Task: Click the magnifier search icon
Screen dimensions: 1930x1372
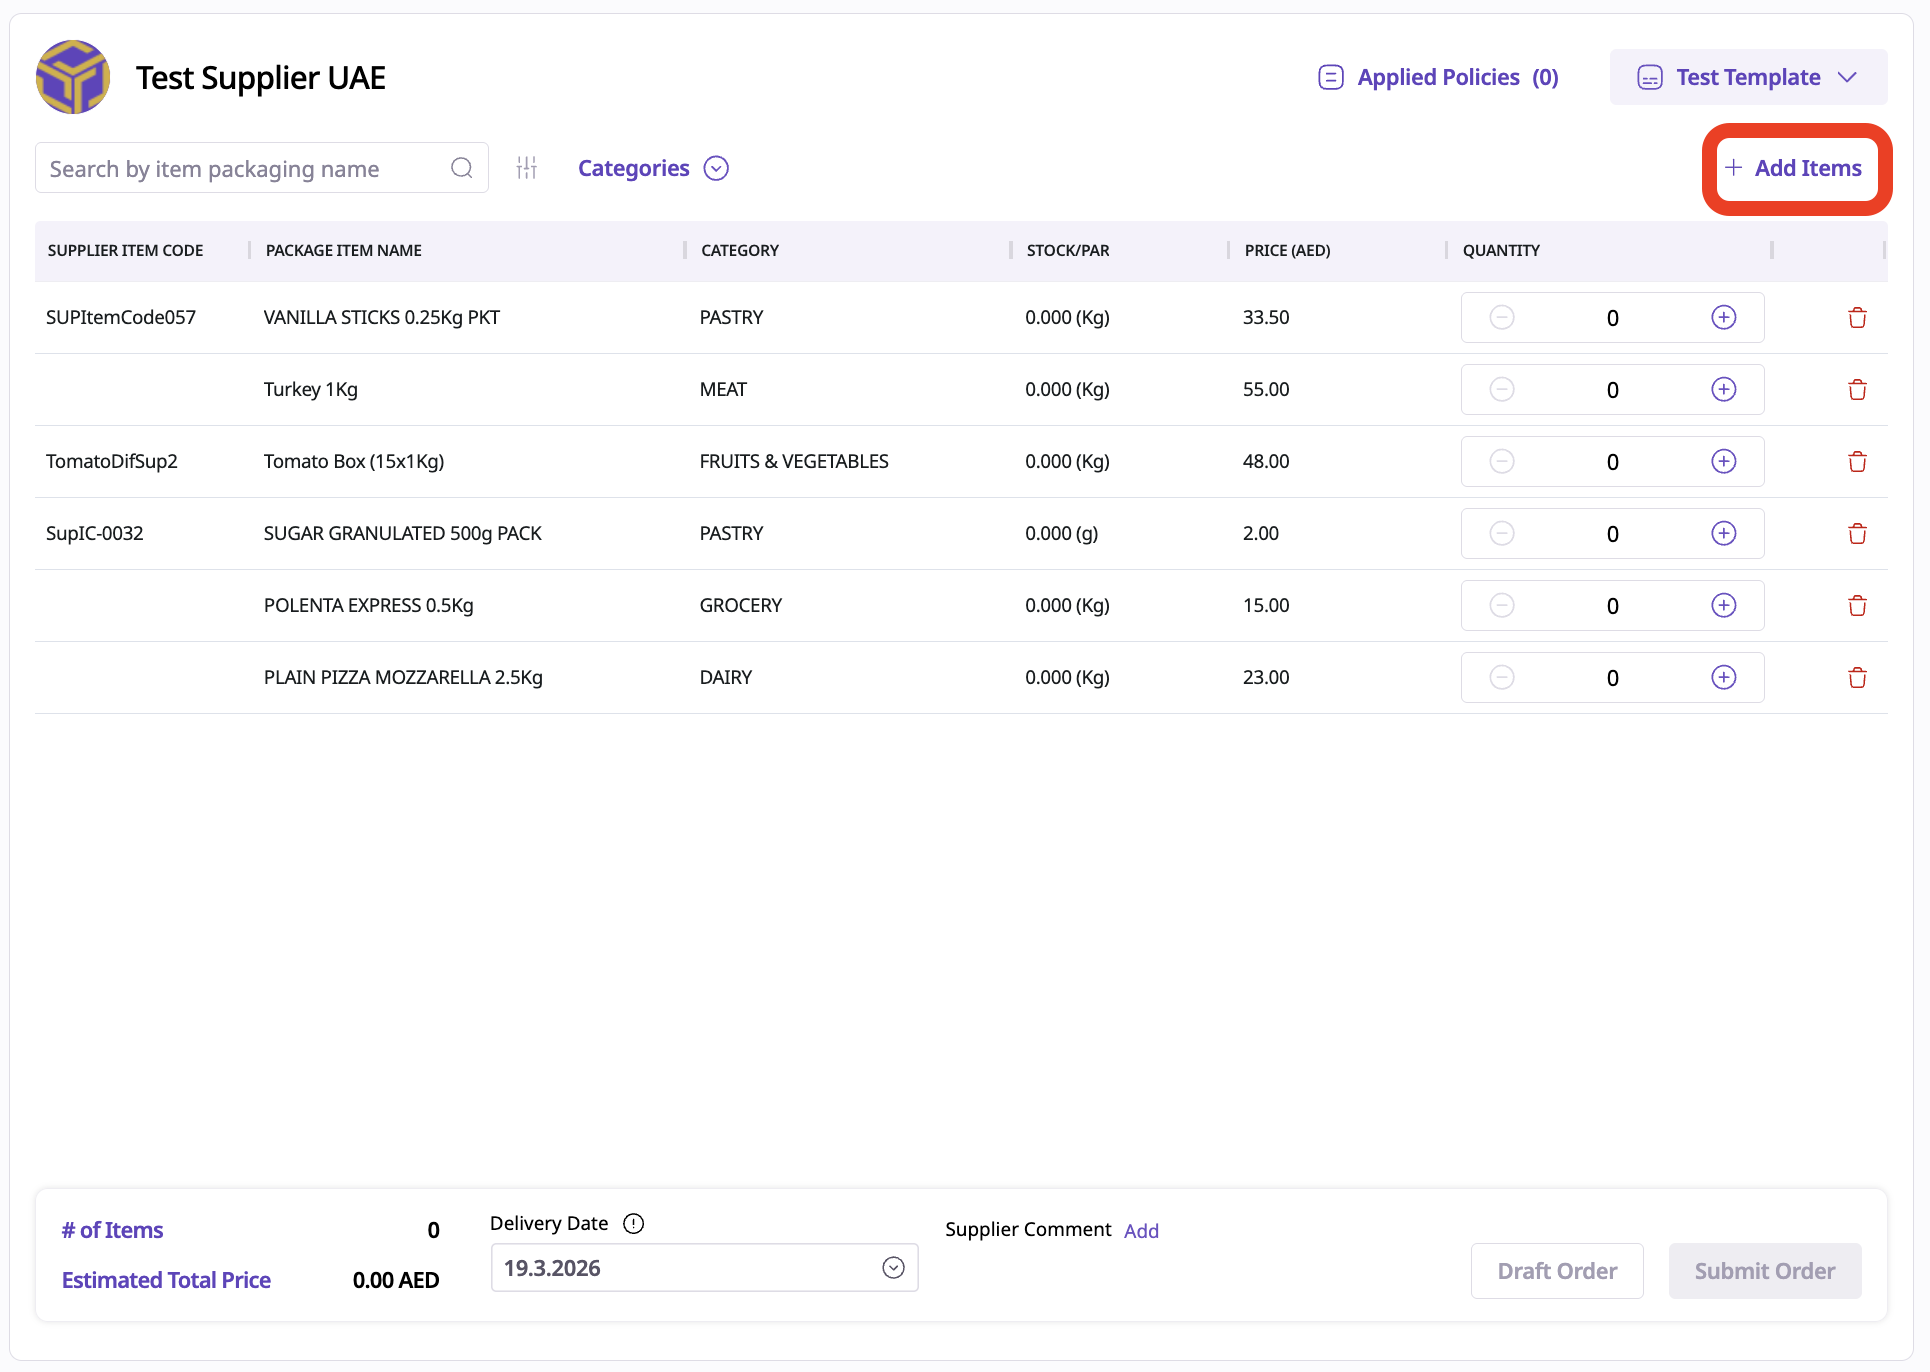Action: pyautogui.click(x=461, y=168)
